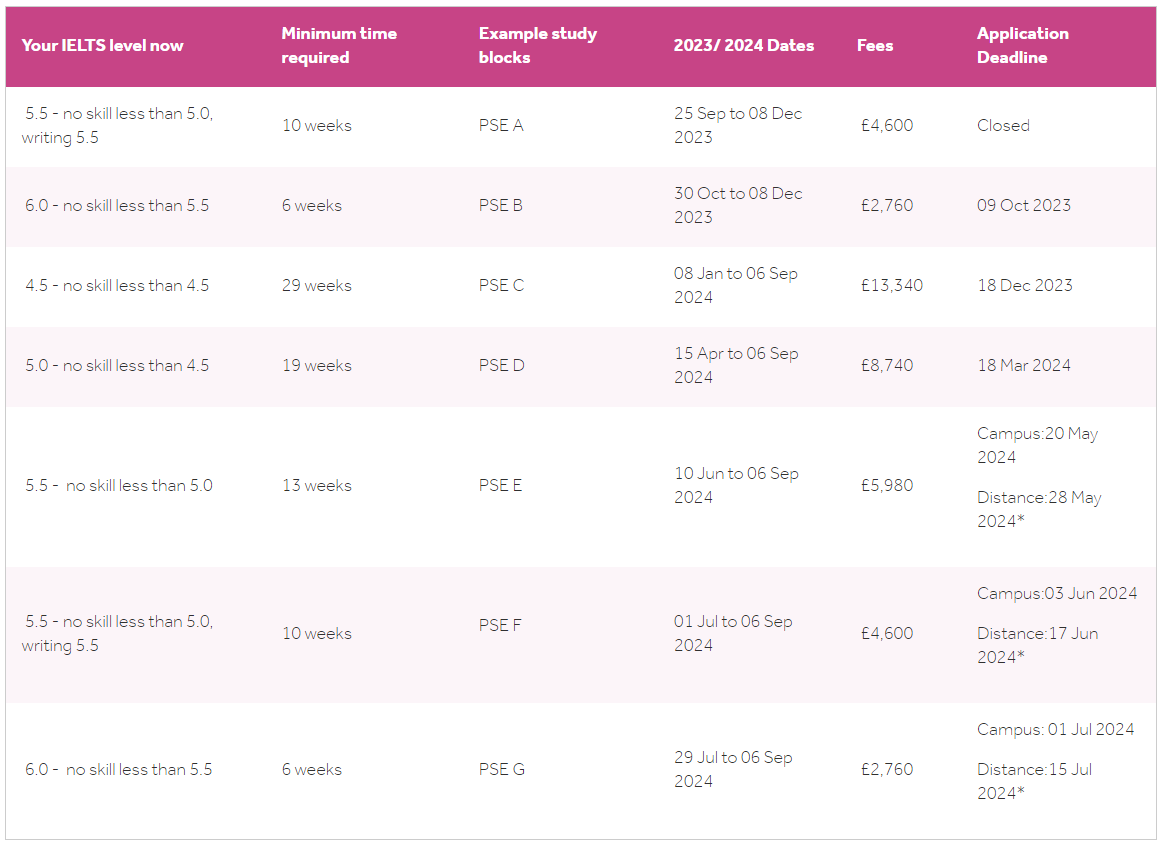Click the 'Distance:15 Jul 2024*' deadline
Screen dimensions: 1162x847
click(x=1035, y=781)
